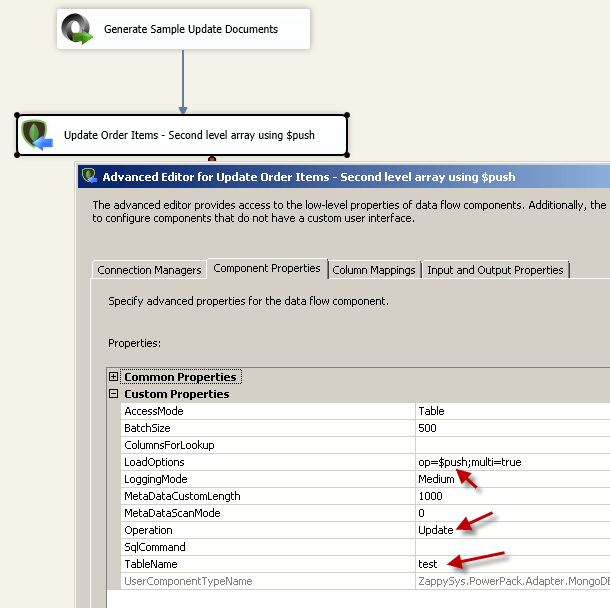Open the Connection Managers tab
Viewport: 610px width, 608px height.
[149, 270]
